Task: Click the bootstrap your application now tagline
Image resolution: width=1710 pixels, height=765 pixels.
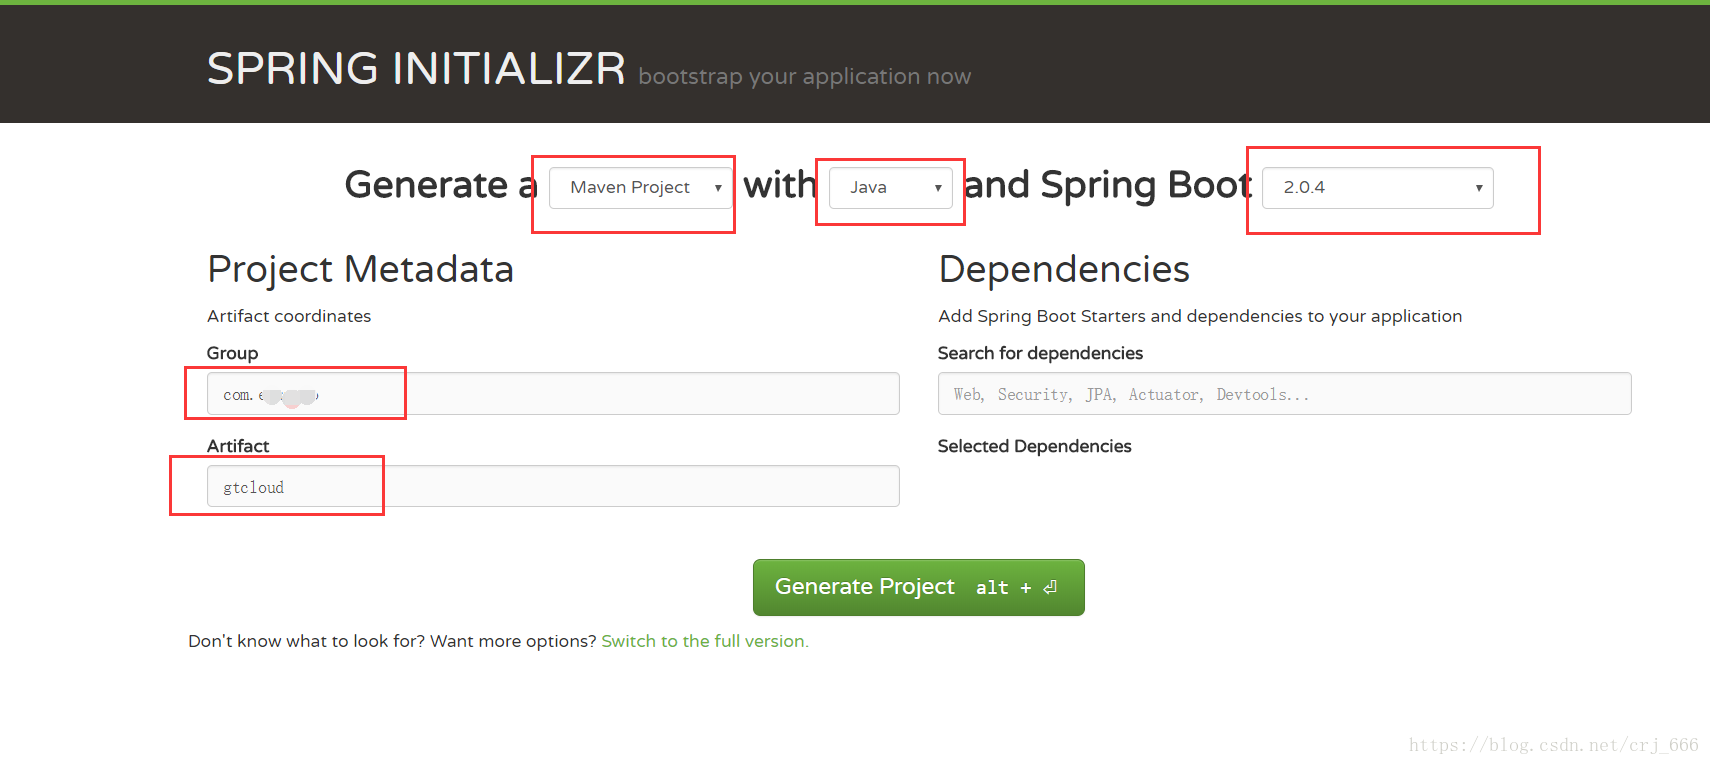Action: (804, 77)
